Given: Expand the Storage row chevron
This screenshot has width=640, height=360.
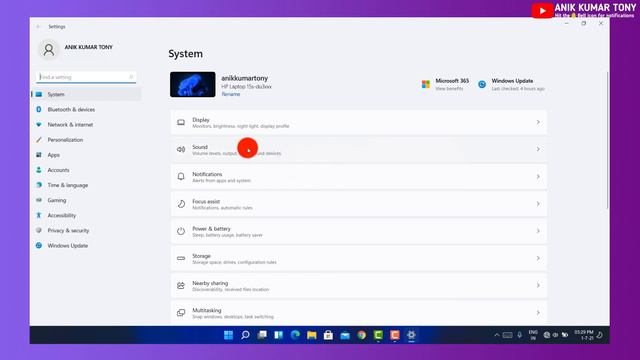Looking at the screenshot, I should pos(538,258).
